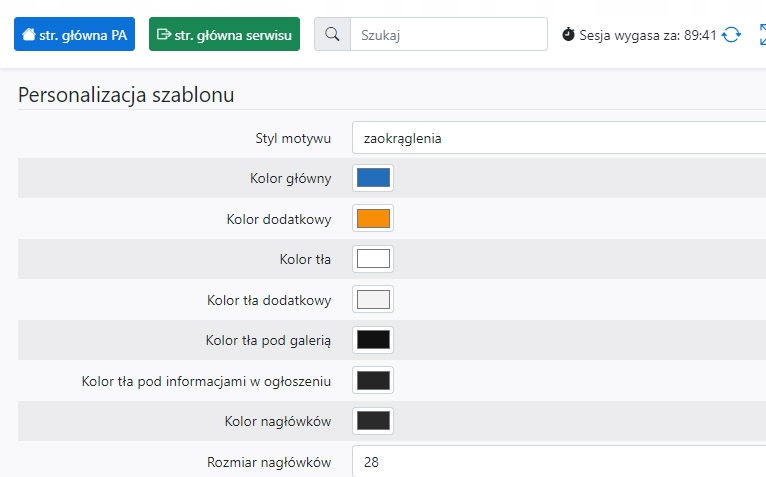Change the Kolor tła white swatch
Screen dimensions: 766x477
click(373, 259)
